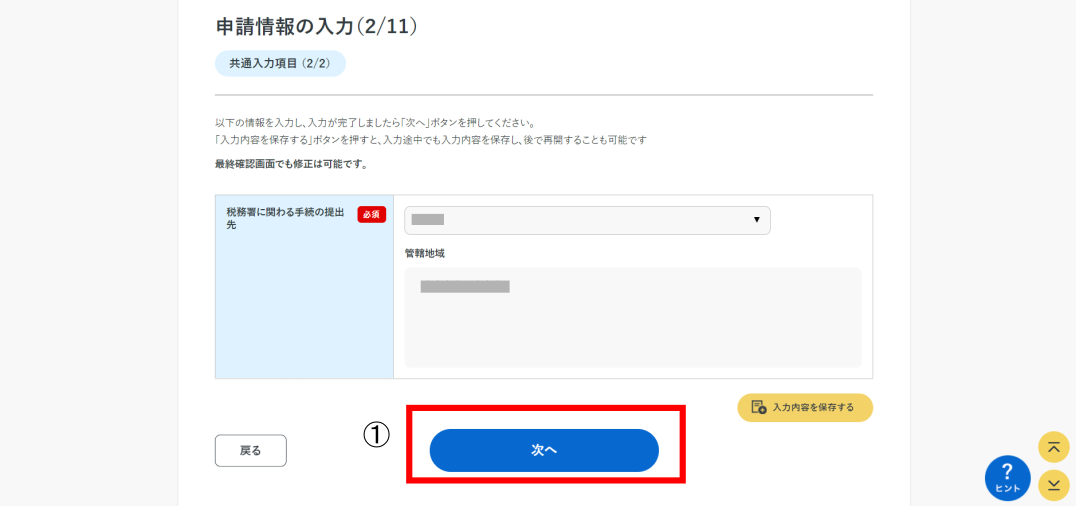This screenshot has height=506, width=1076.
Task: Click inside the 管轄地域 gray text area
Action: [x=633, y=317]
